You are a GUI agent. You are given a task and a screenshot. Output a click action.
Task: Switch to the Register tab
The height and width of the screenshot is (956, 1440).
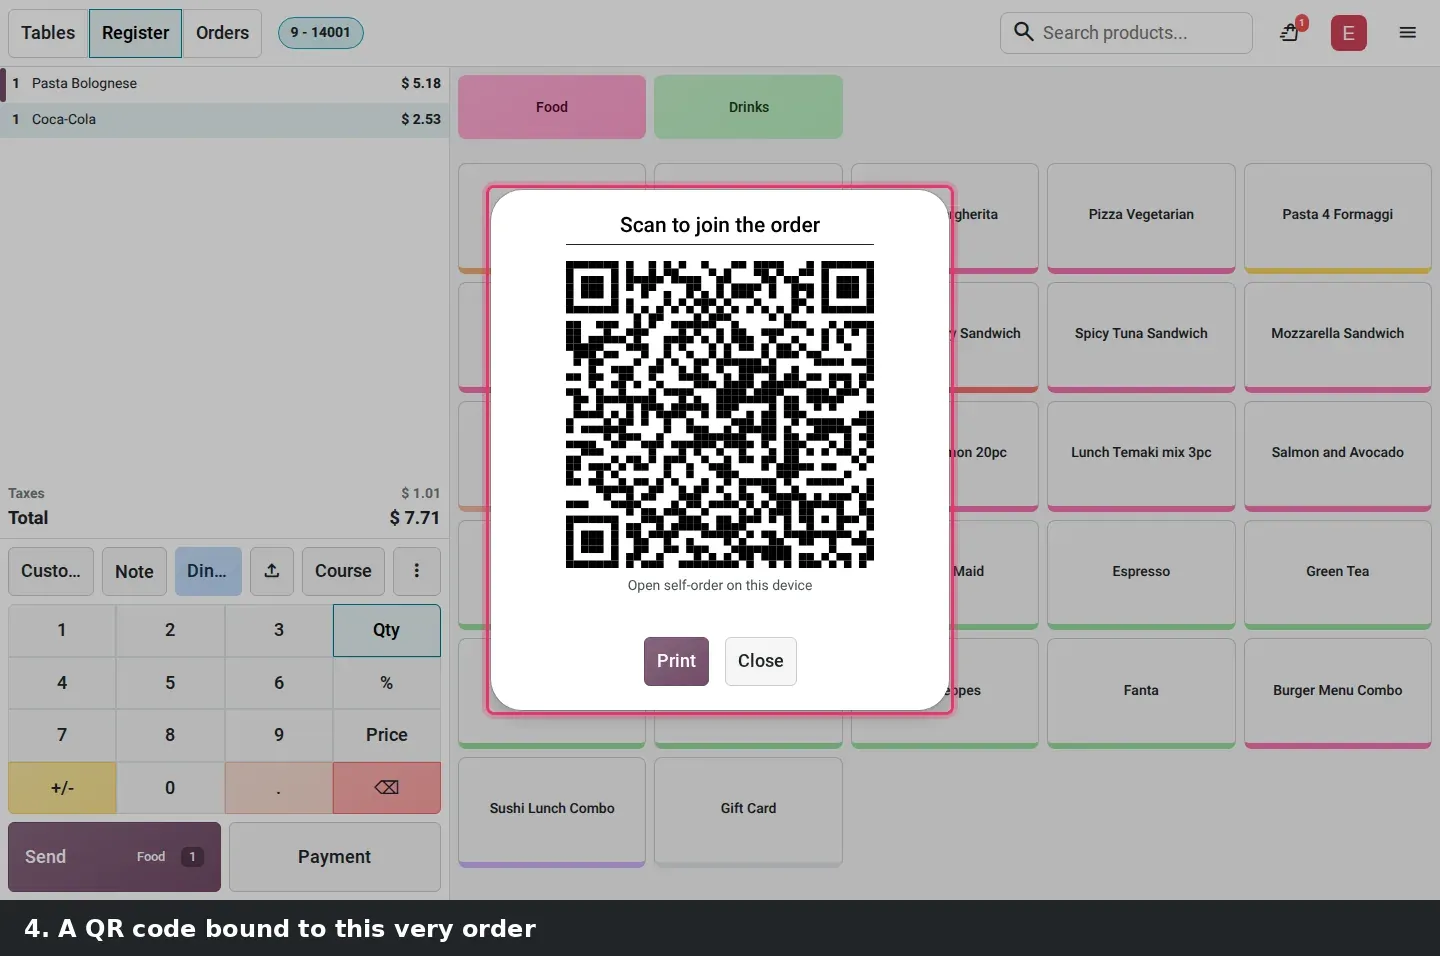[x=135, y=33]
